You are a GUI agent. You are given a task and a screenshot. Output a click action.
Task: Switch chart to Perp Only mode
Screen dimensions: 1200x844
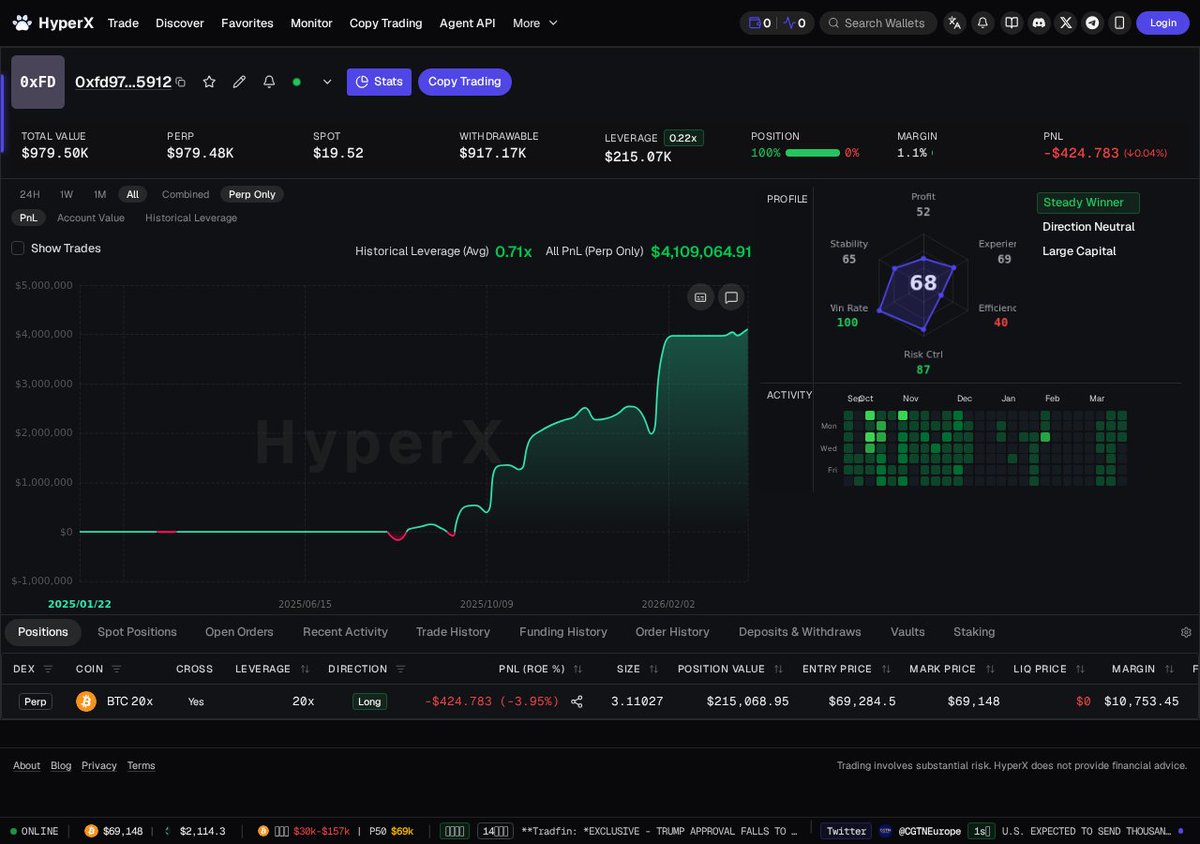[252, 194]
